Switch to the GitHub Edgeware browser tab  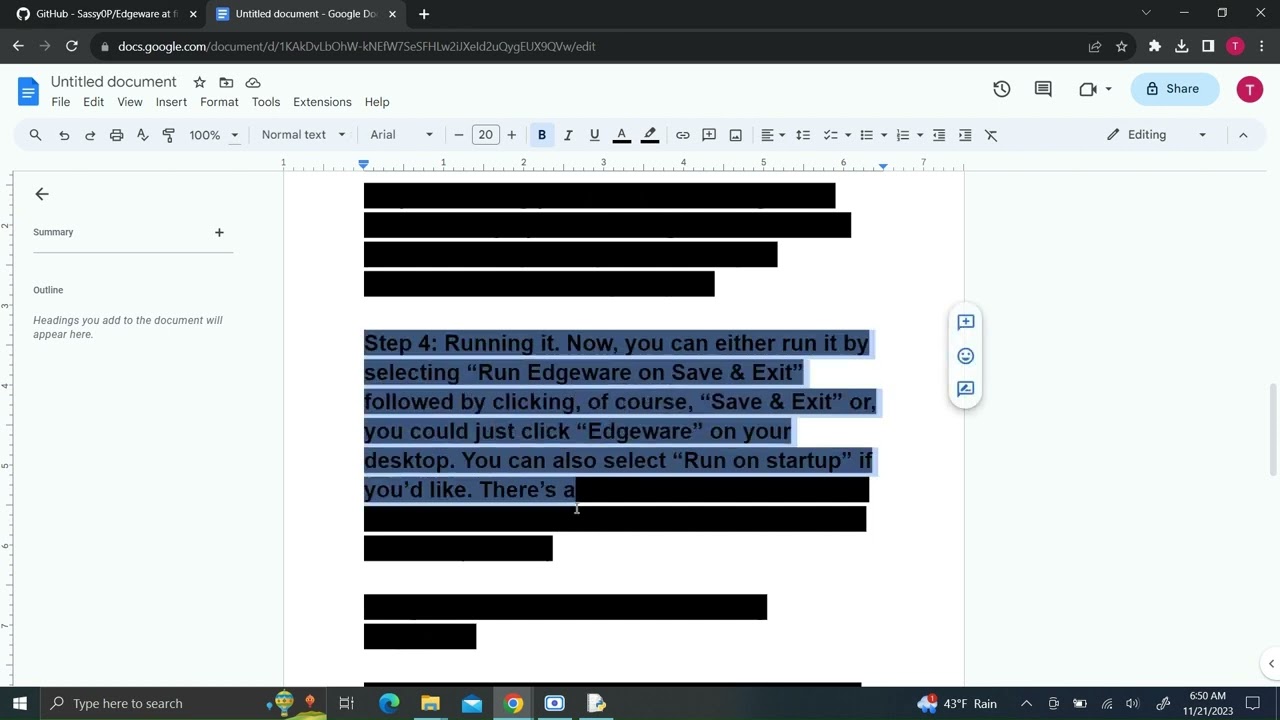(x=105, y=14)
